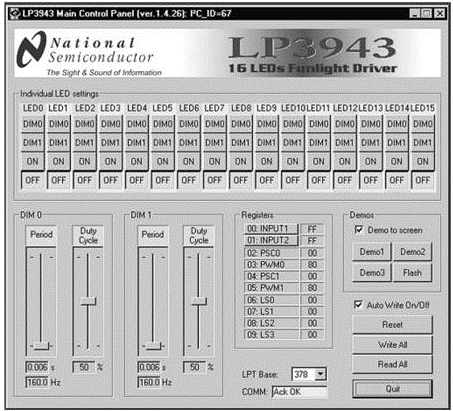Set LED0 to DIM0
Image resolution: width=453 pixels, height=411 pixels.
pos(33,124)
